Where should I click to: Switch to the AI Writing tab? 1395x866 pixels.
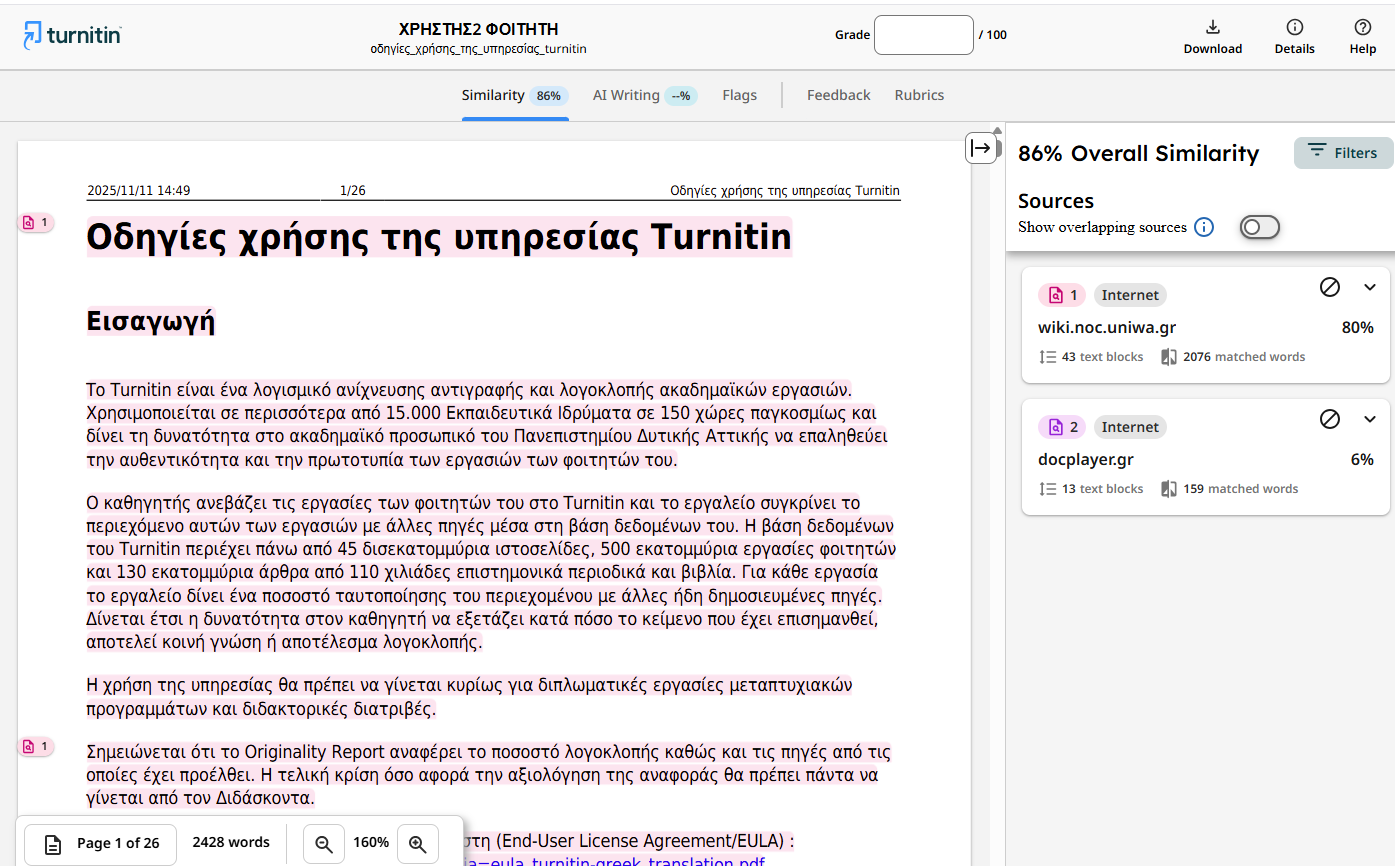coord(643,96)
